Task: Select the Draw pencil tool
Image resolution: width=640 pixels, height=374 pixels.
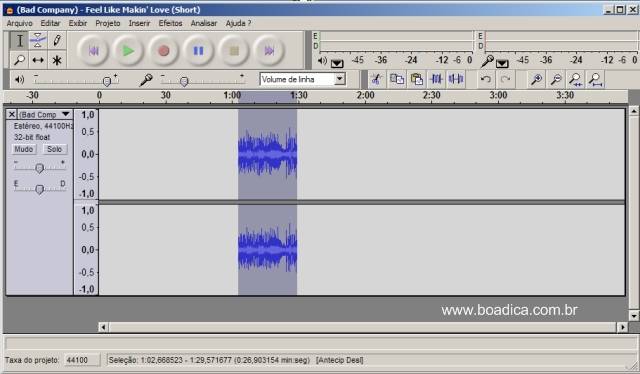Action: pyautogui.click(x=57, y=40)
